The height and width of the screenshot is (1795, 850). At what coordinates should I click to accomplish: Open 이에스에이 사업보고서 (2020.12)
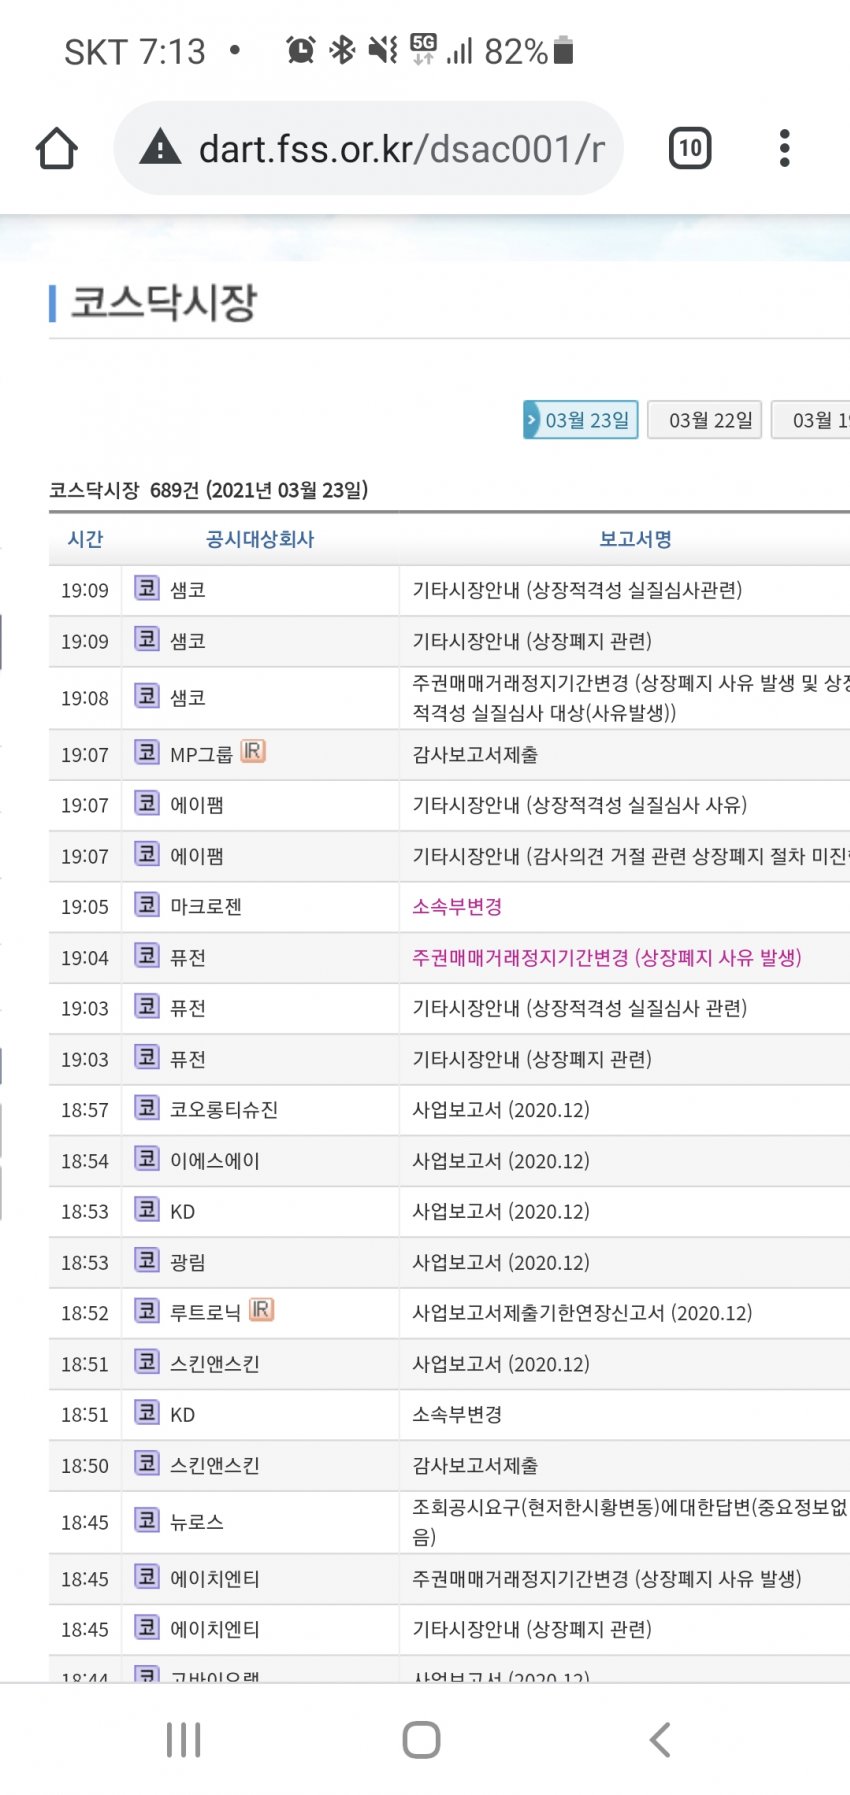pos(501,1161)
